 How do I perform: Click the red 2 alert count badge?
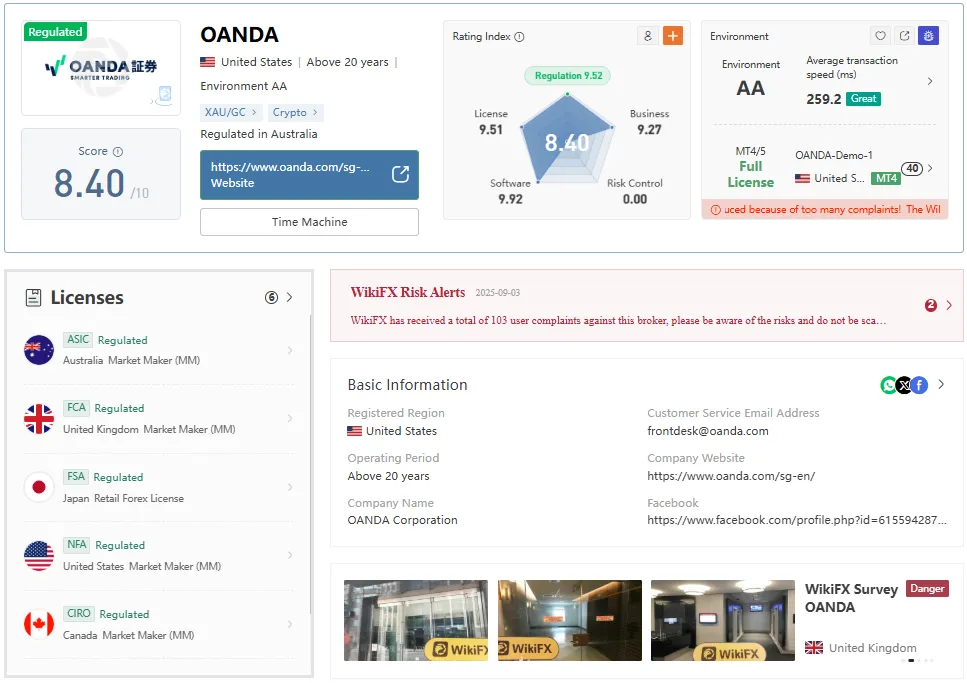point(931,305)
